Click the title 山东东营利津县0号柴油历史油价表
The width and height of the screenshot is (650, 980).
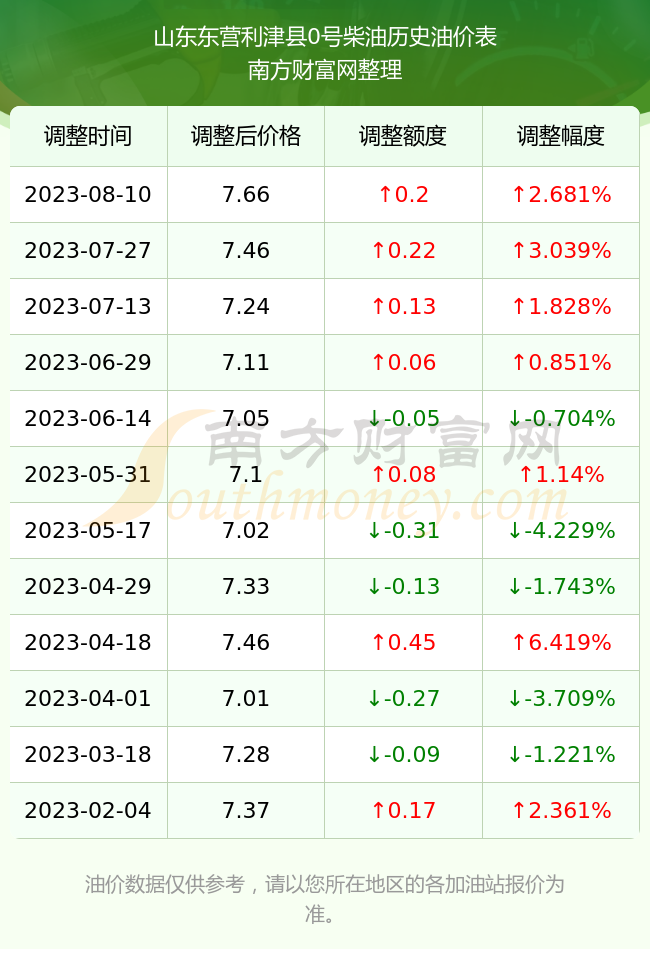coord(325,37)
